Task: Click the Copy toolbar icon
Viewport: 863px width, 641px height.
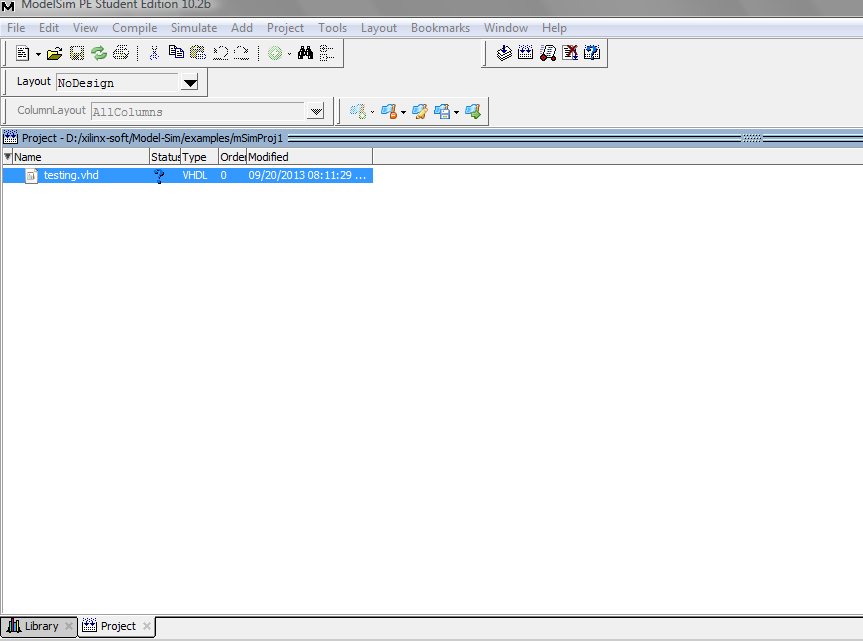Action: 176,52
